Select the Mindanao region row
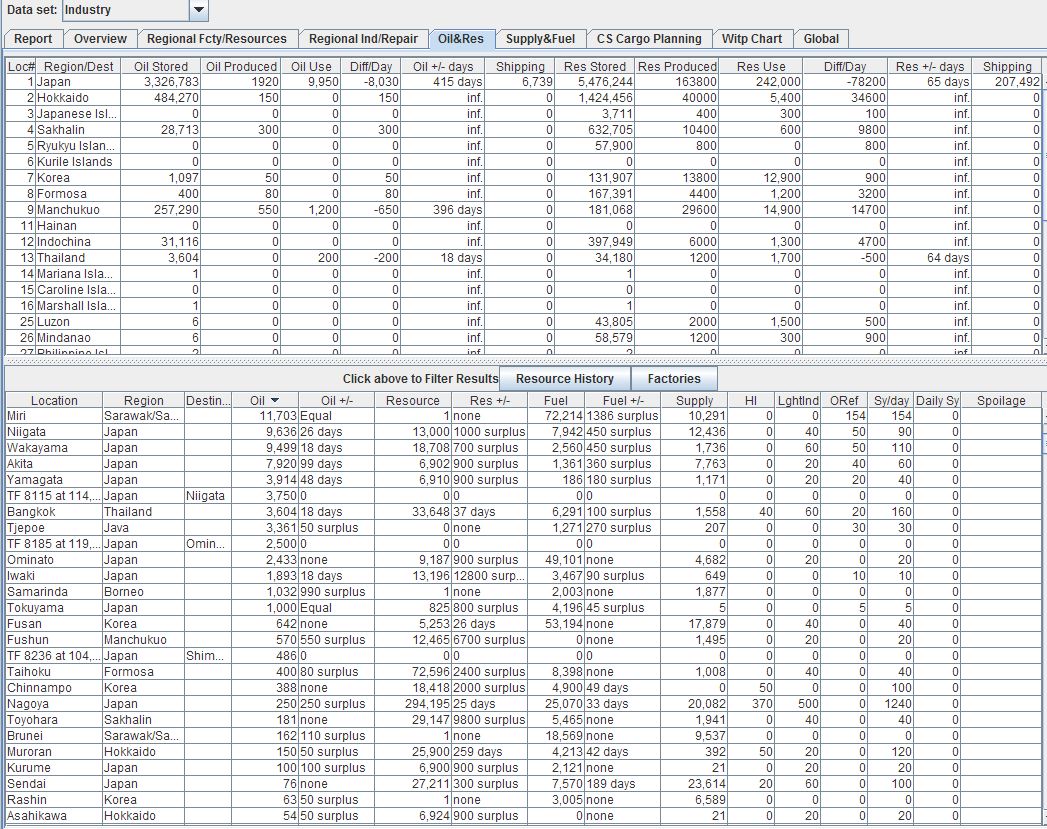This screenshot has width=1047, height=829. (x=524, y=338)
